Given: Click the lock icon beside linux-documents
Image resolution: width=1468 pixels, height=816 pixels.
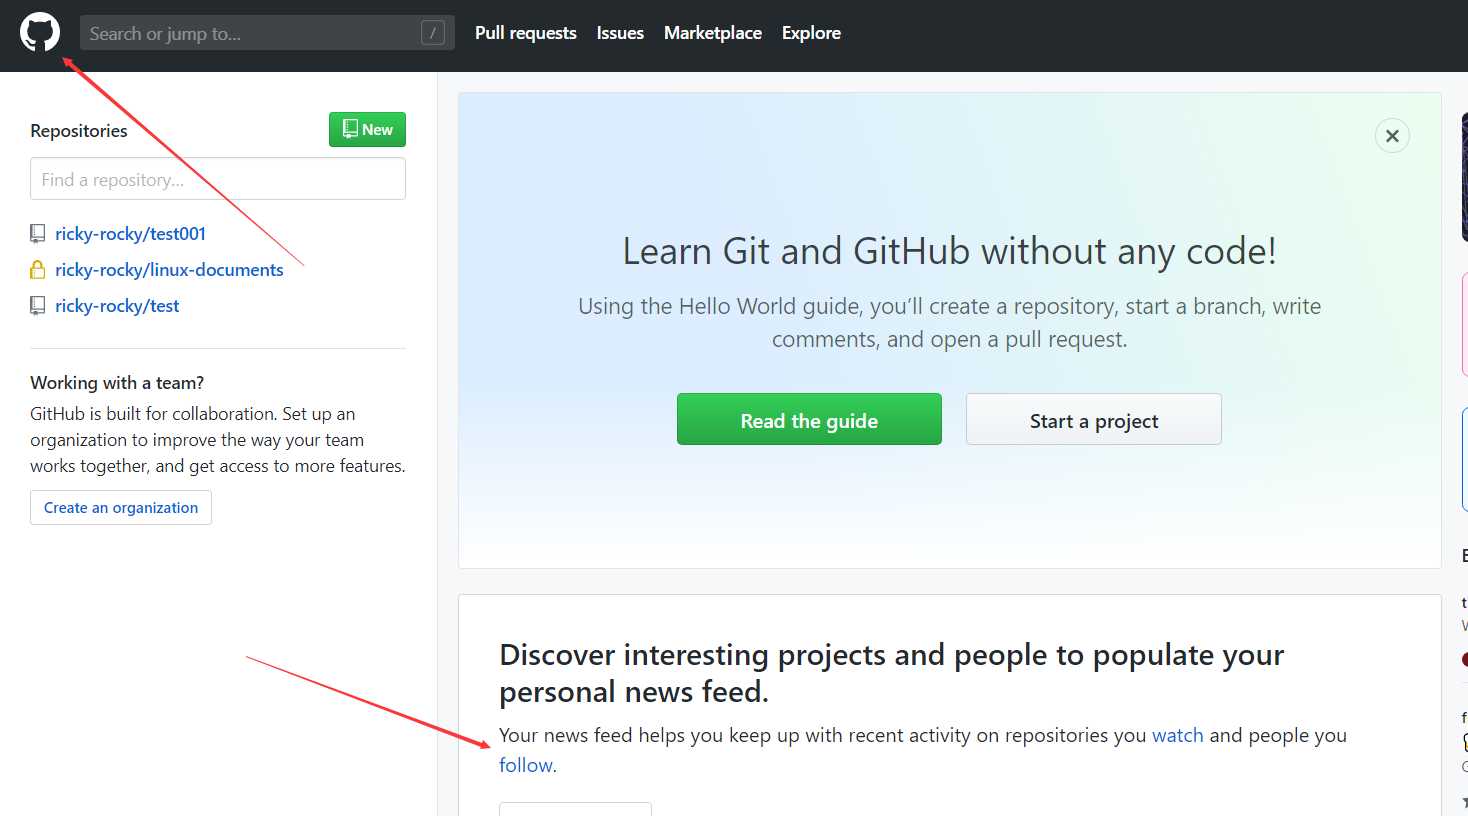Looking at the screenshot, I should tap(37, 270).
